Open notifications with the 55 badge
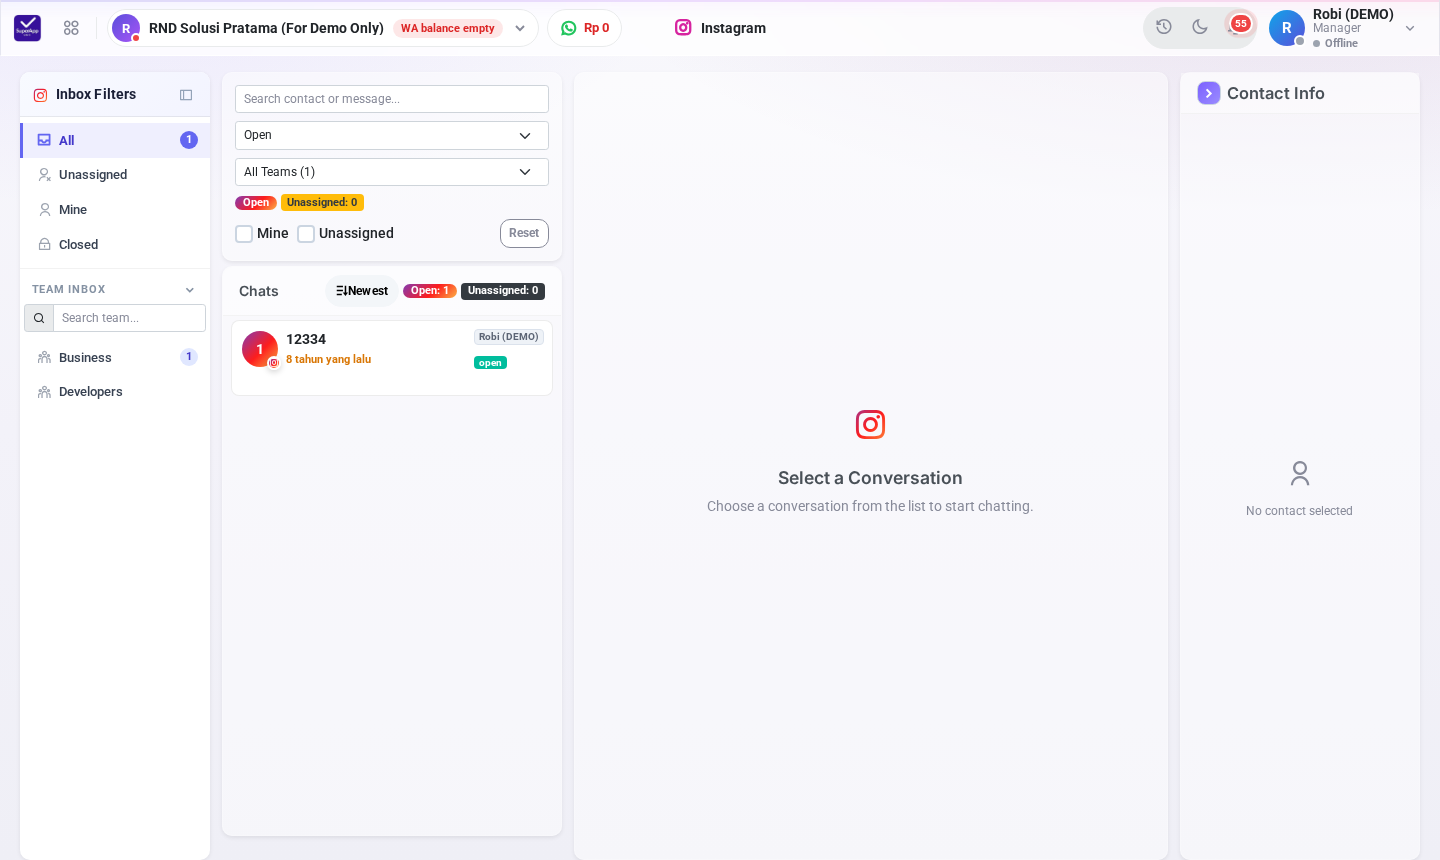 click(x=1238, y=26)
